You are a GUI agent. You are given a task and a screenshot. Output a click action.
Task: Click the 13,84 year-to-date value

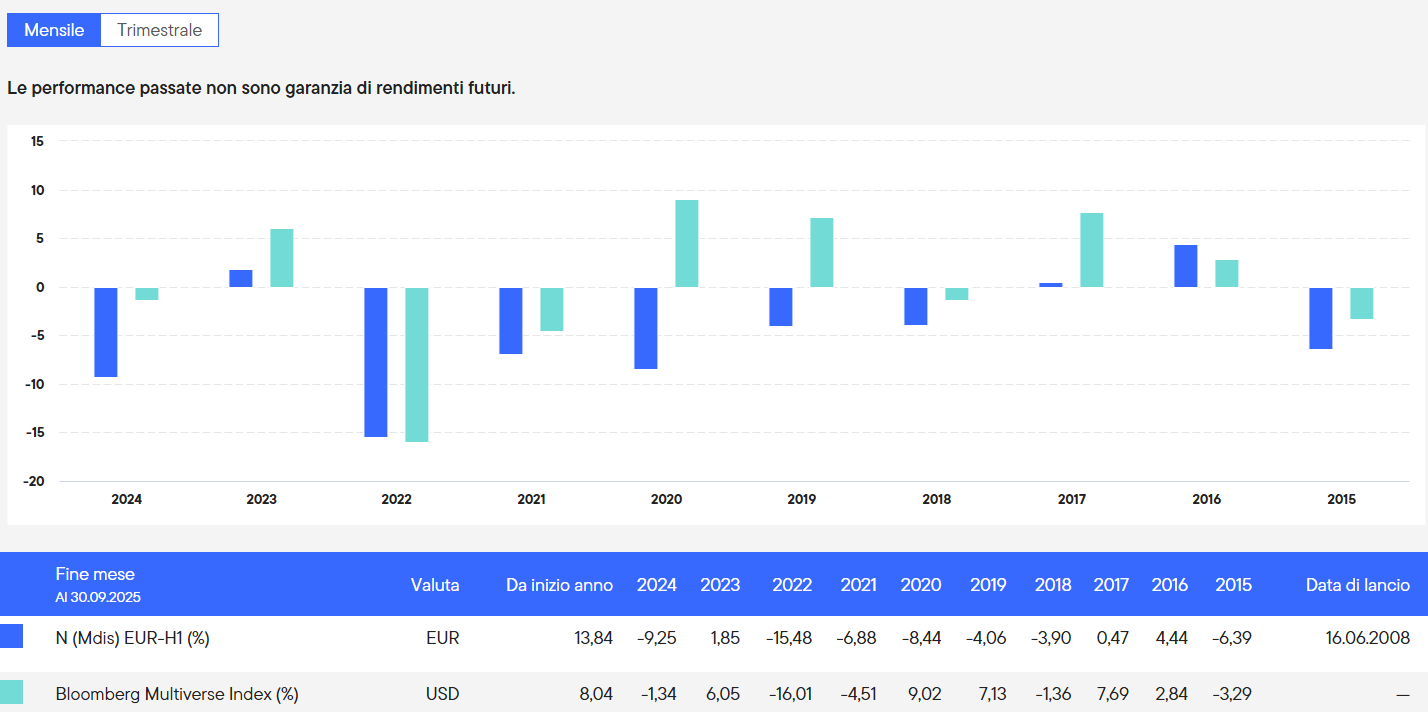[x=594, y=638]
